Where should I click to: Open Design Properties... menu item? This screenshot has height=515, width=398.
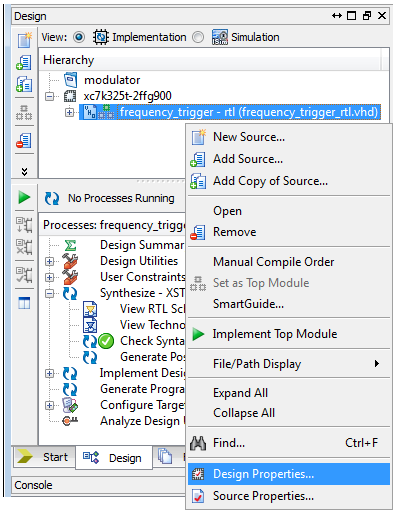pos(289,474)
